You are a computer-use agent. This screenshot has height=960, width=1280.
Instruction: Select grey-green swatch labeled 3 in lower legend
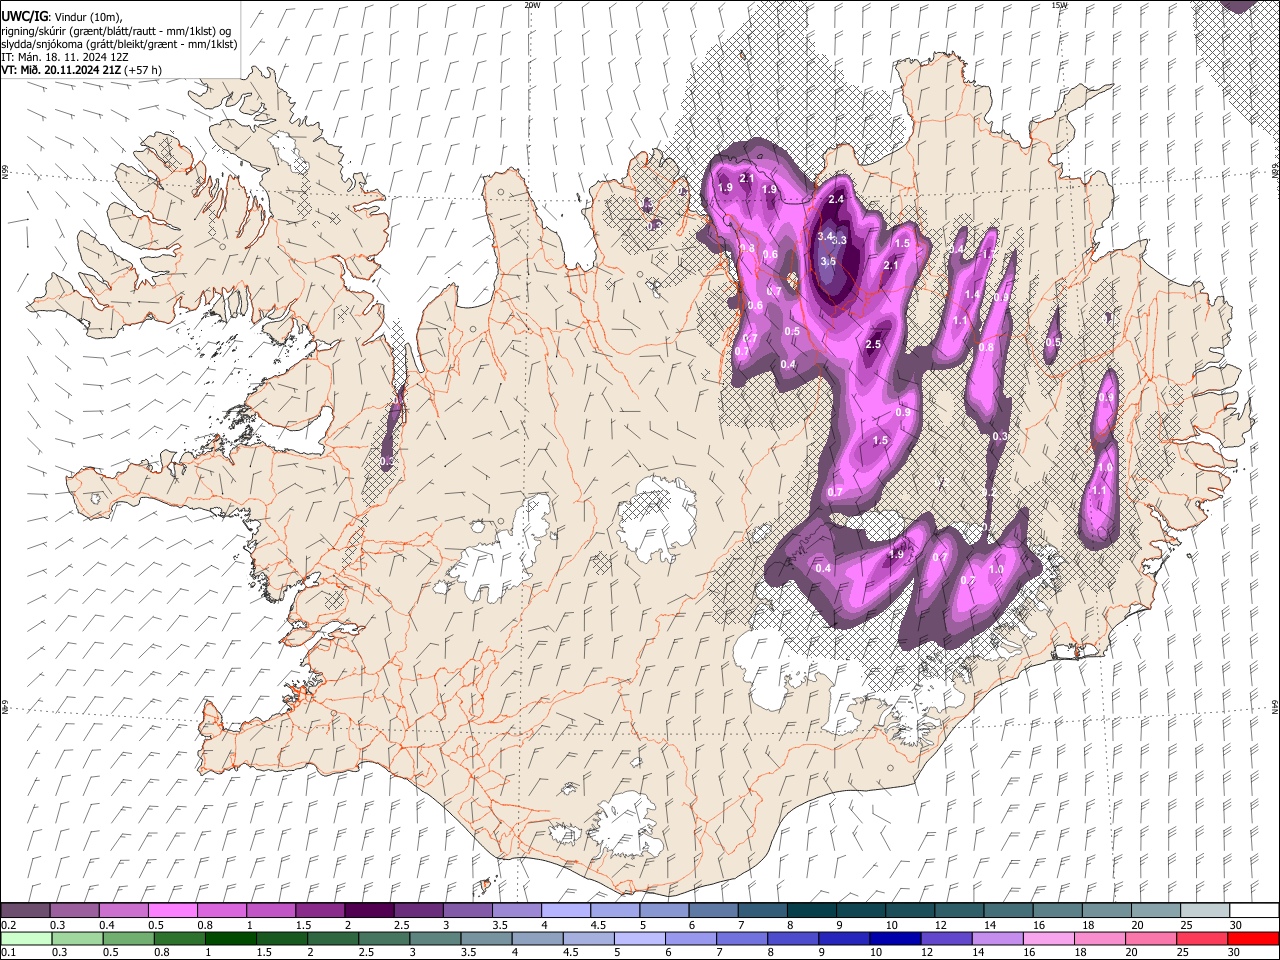435,938
